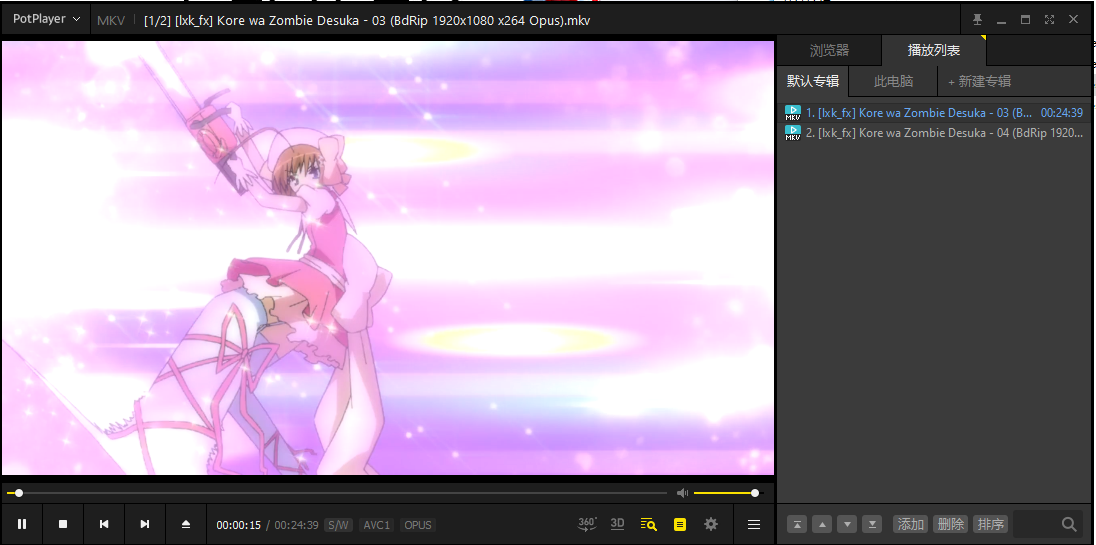
Task: Click the AVC1 video codec indicator
Action: pyautogui.click(x=377, y=525)
